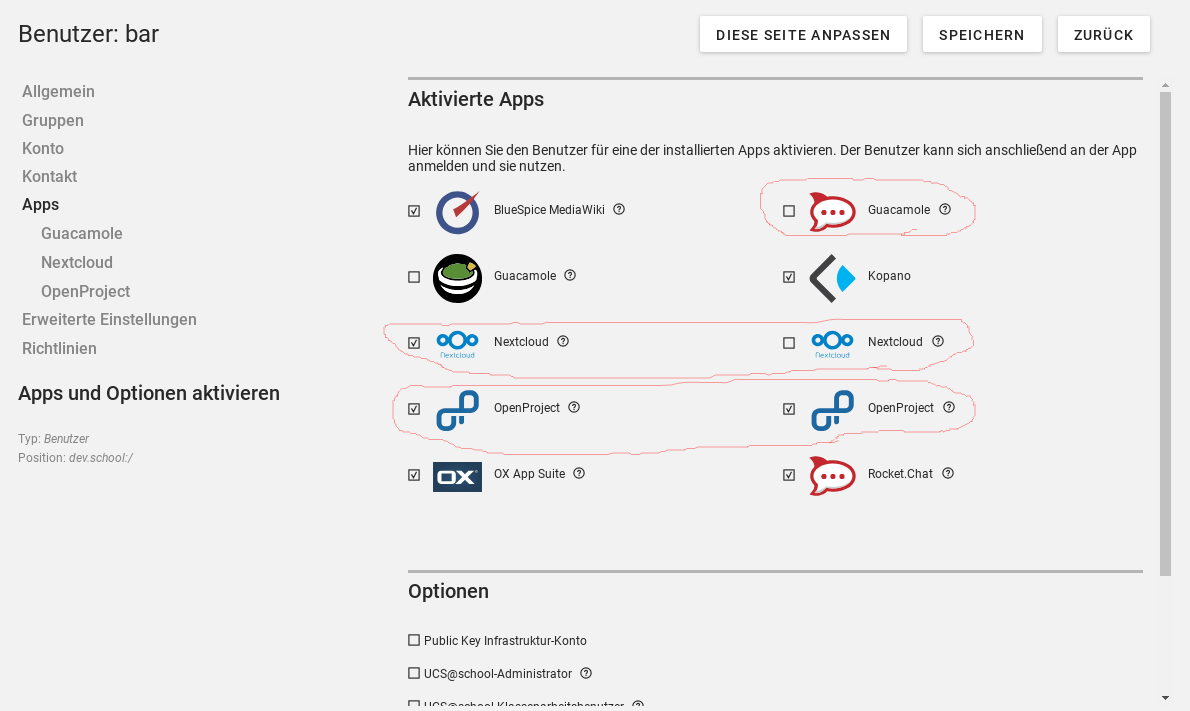Click the OX App Suite logo
The image size is (1190, 711).
[x=457, y=476]
